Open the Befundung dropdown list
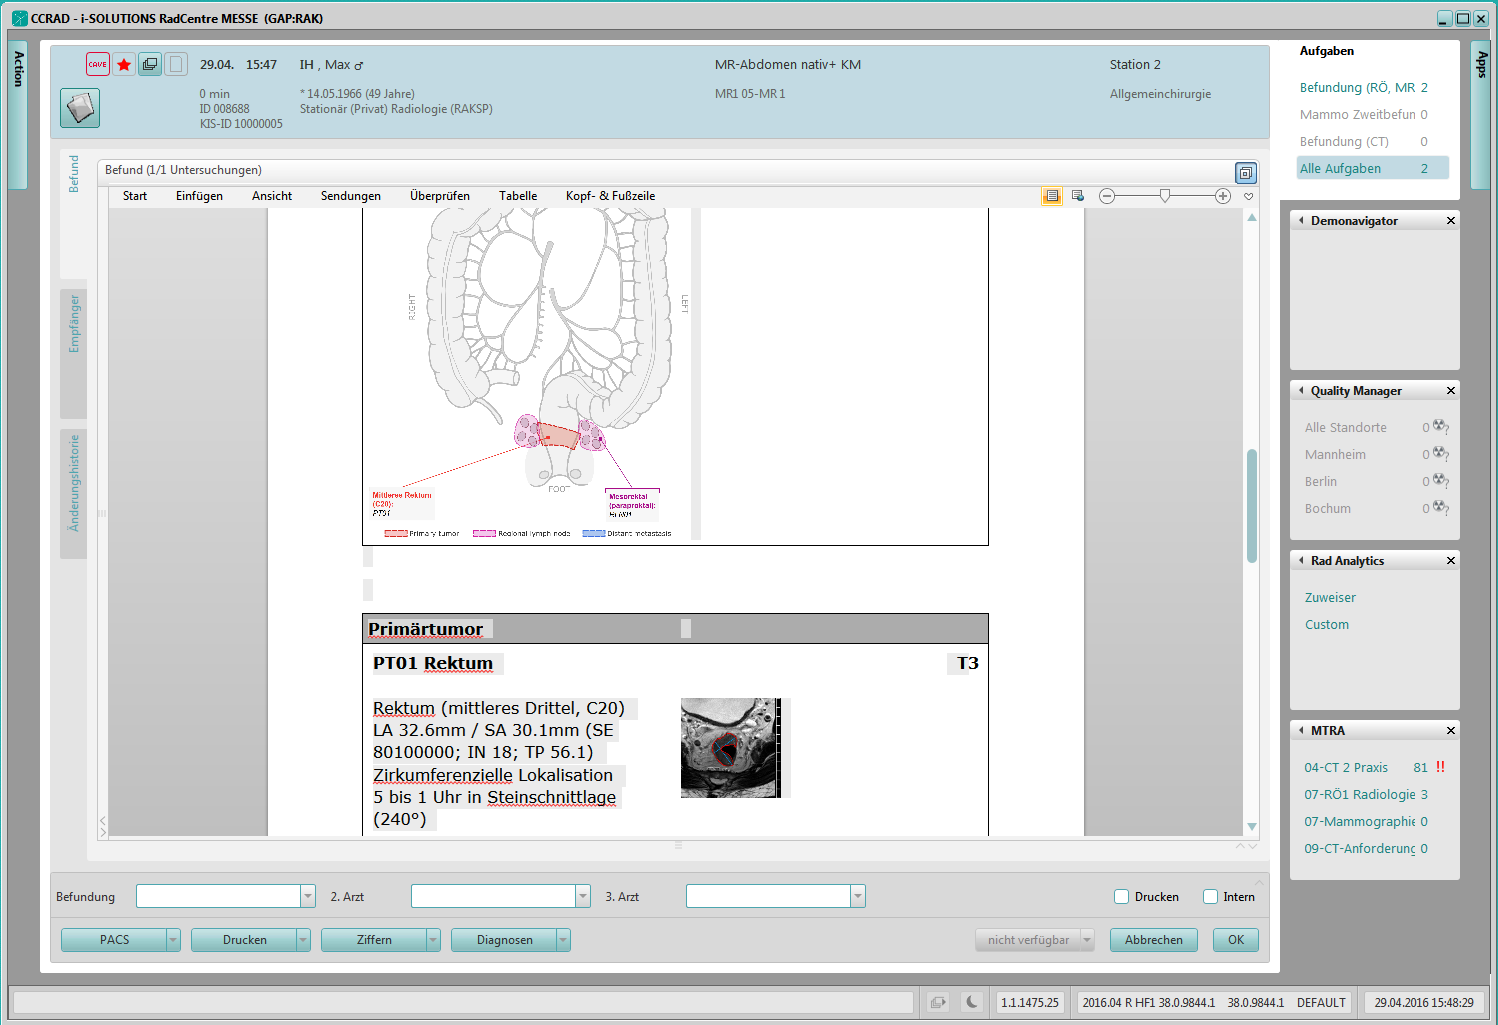Image resolution: width=1498 pixels, height=1025 pixels. point(308,897)
